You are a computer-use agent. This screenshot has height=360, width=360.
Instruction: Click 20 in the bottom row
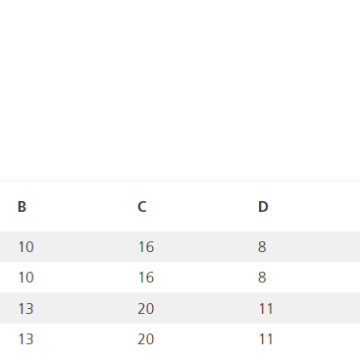(x=146, y=339)
